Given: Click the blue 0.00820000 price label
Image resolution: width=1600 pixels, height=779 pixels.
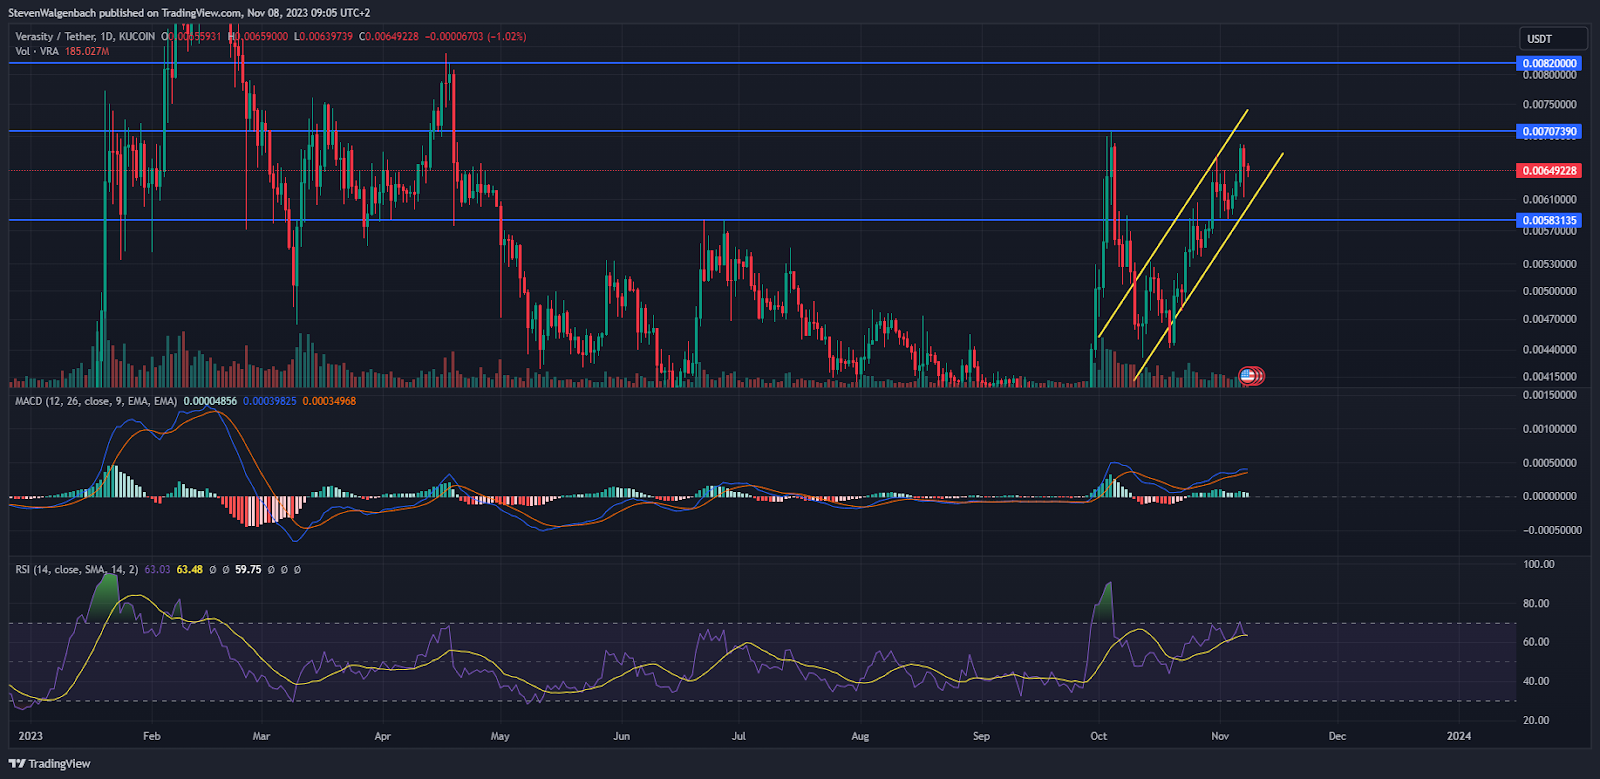Looking at the screenshot, I should click(x=1549, y=63).
